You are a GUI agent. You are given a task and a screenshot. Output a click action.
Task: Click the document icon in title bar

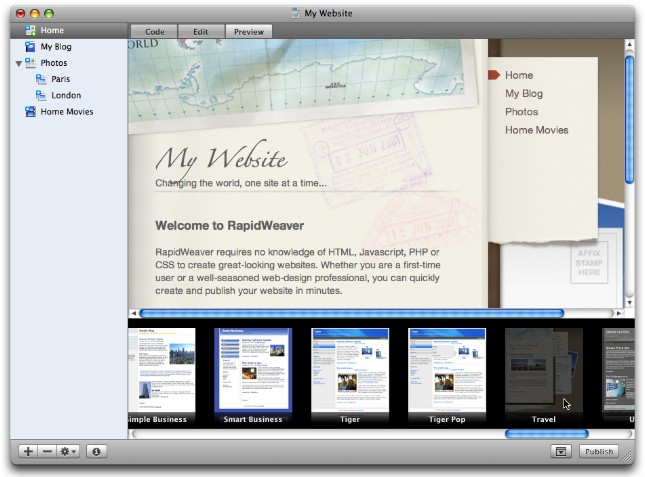click(x=295, y=13)
